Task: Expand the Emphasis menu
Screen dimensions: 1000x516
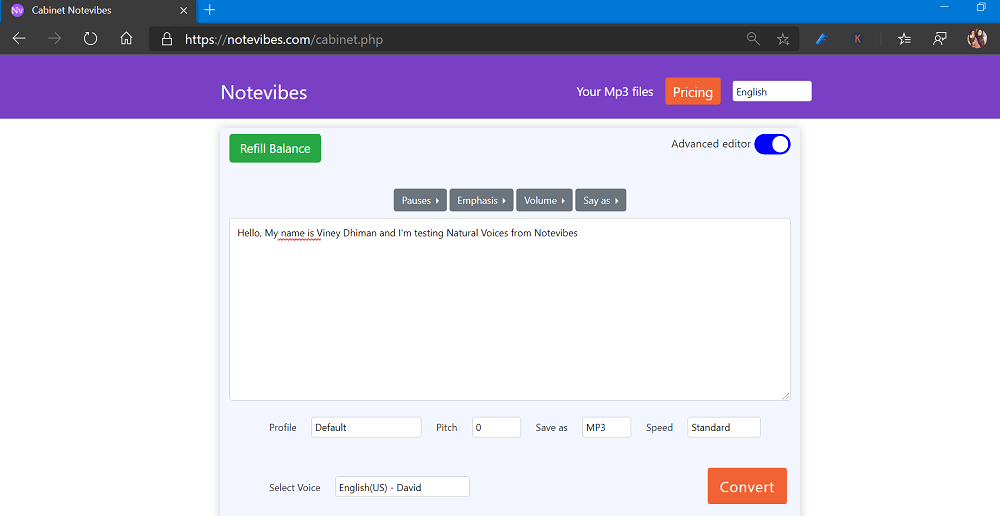Action: coord(482,200)
